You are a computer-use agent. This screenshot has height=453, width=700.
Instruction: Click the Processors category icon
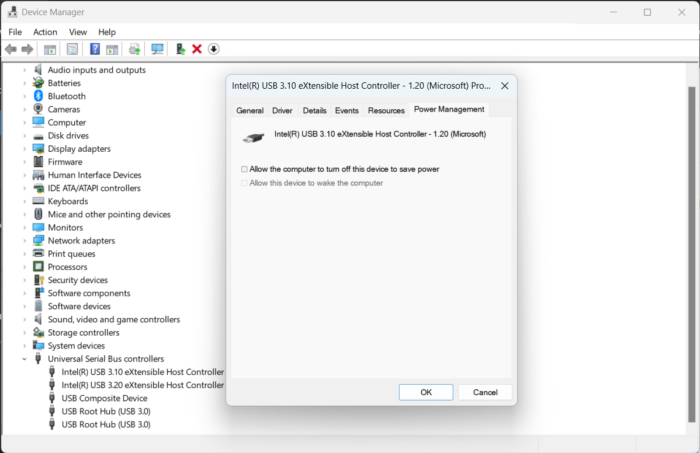click(38, 266)
